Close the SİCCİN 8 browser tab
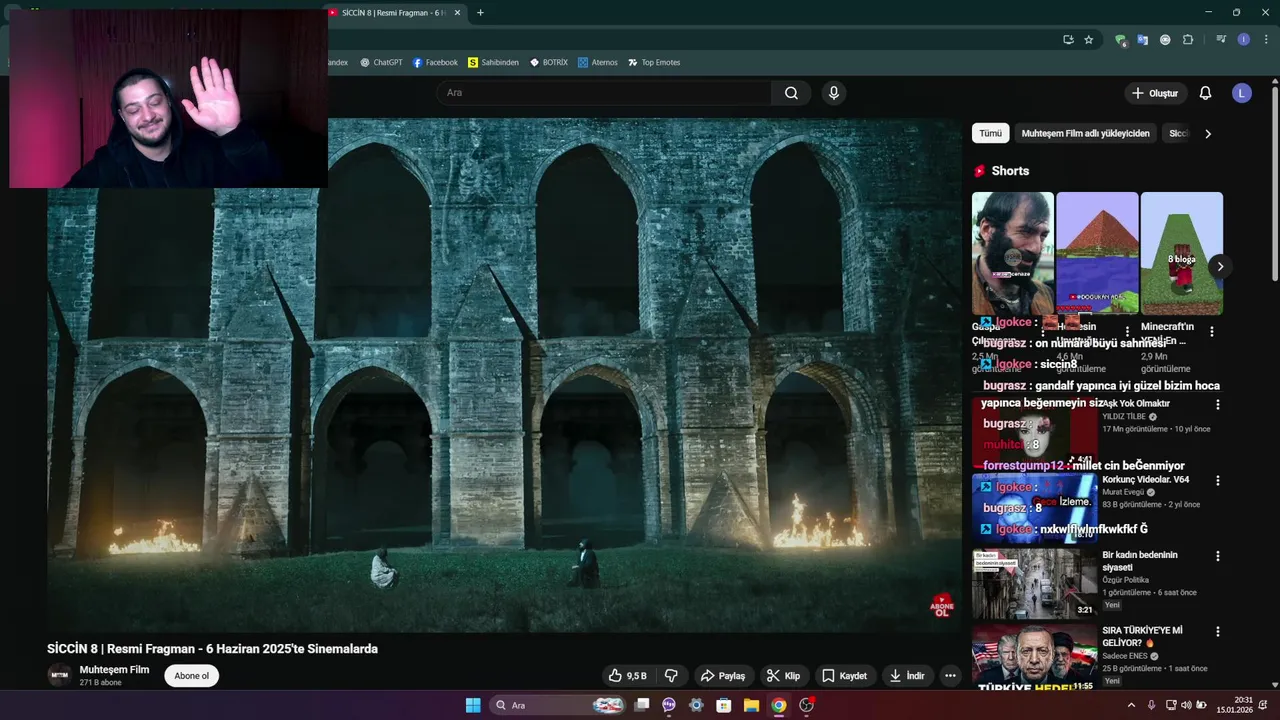The height and width of the screenshot is (720, 1280). (458, 13)
